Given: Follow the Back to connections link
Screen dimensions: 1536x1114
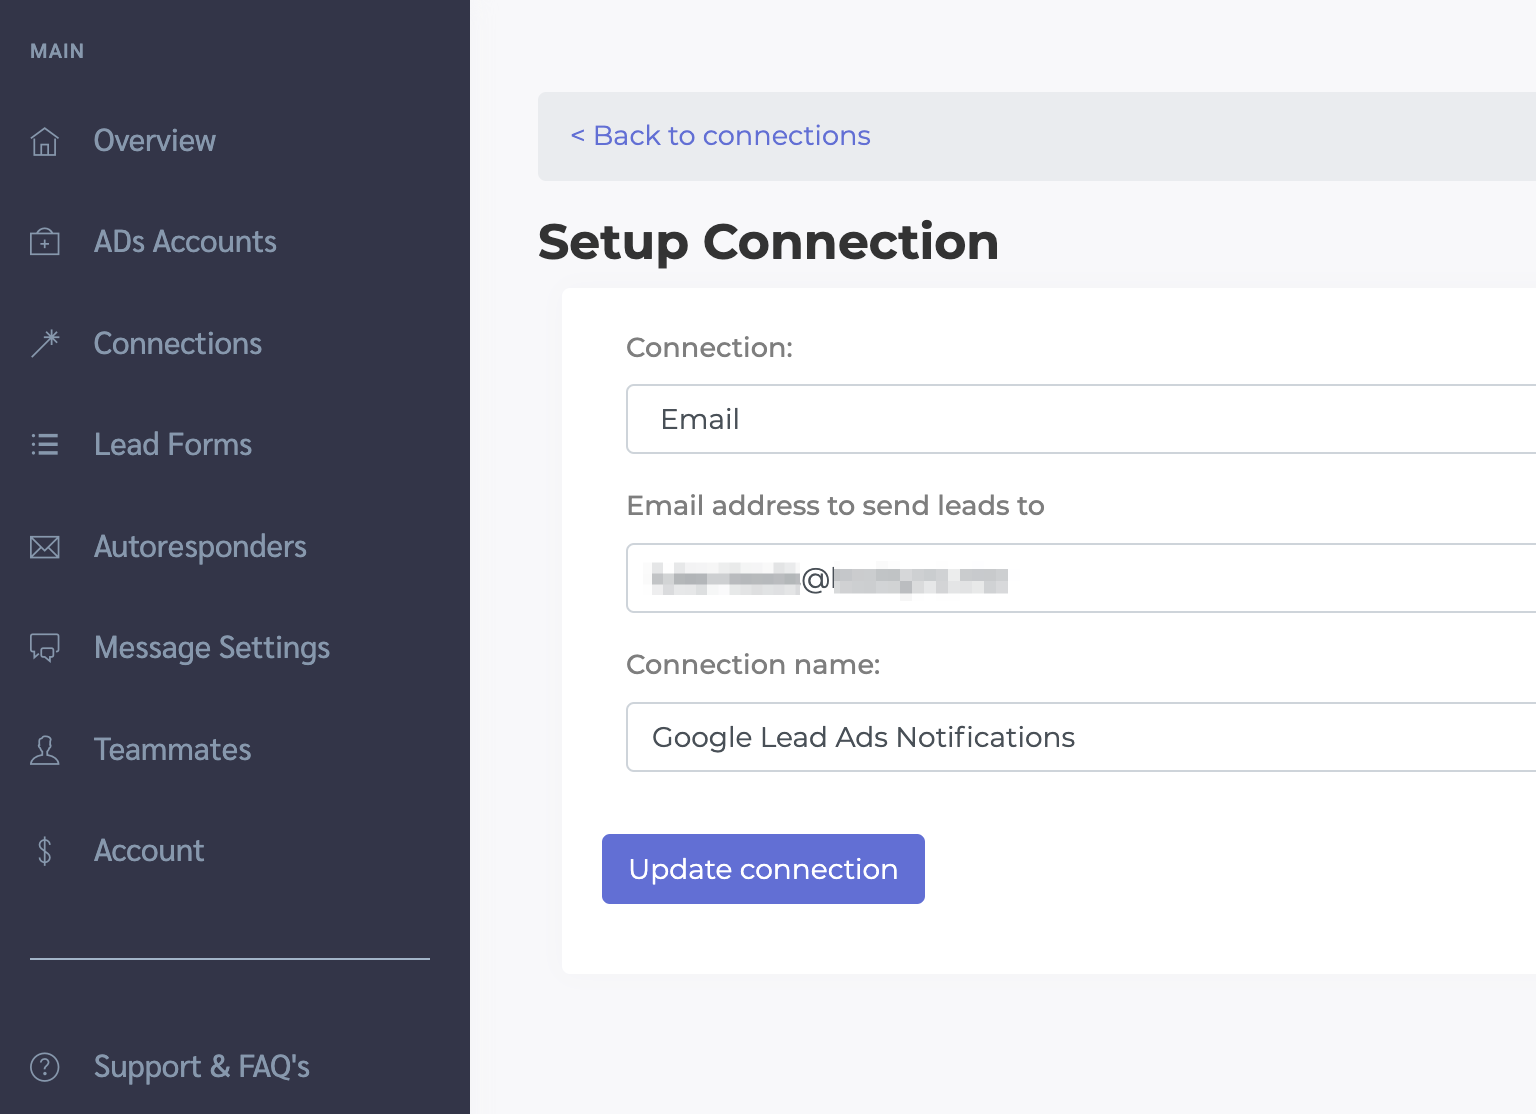Looking at the screenshot, I should [x=719, y=136].
